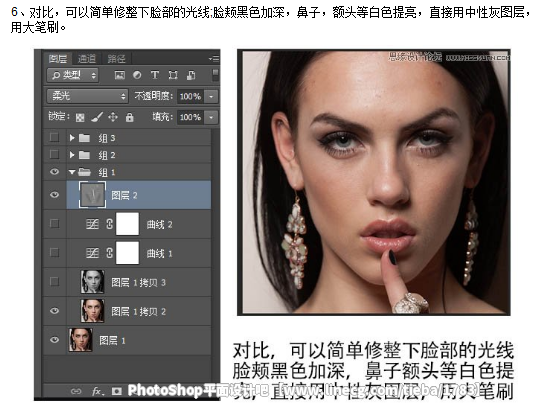
Task: Select the 组 2 folder icon
Action: [84, 155]
